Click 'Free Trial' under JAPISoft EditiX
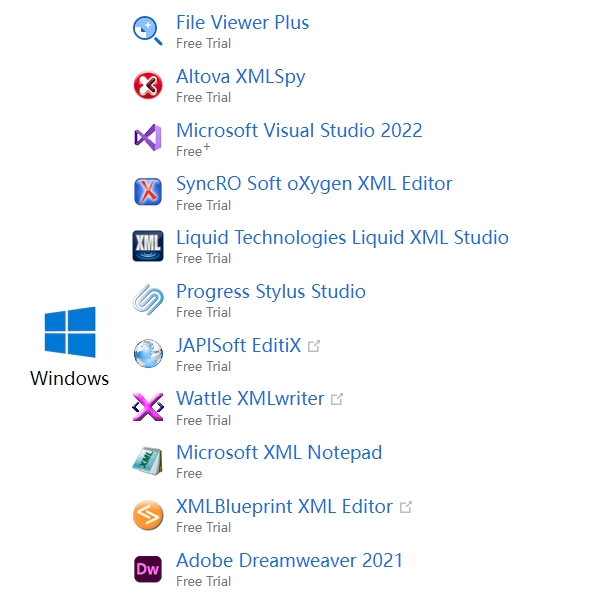Screen dimensions: 613x601 point(203,366)
